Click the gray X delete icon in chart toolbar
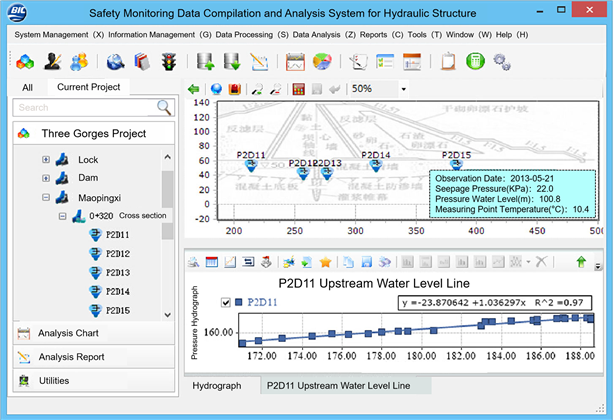614x420 pixels. point(541,262)
